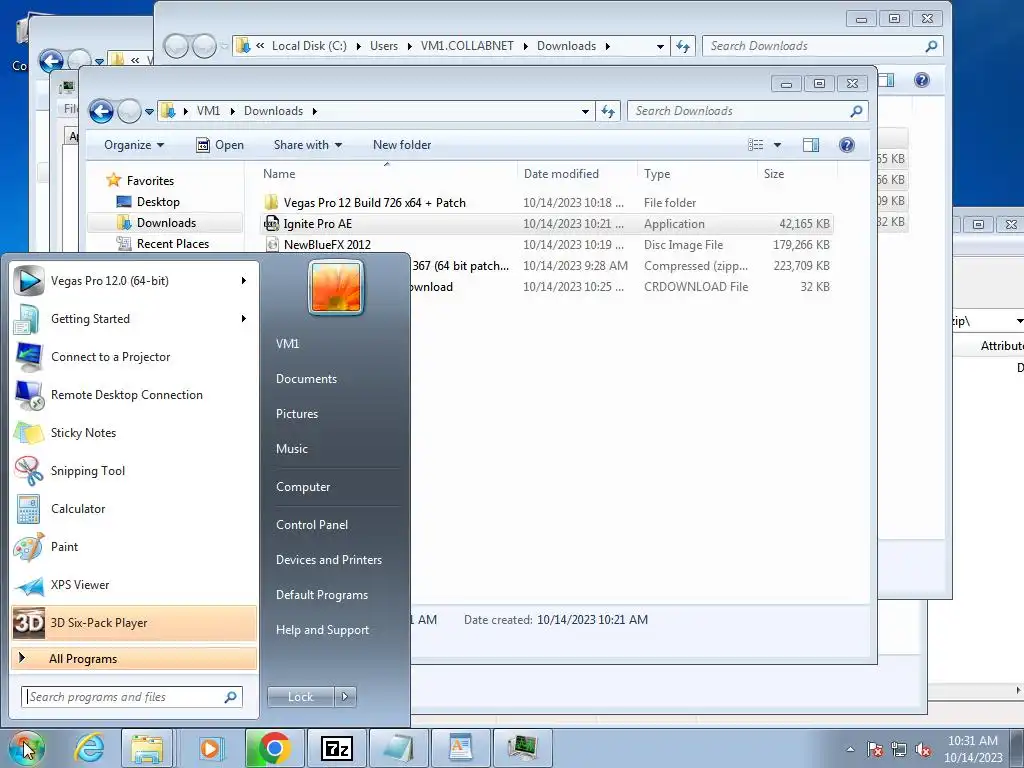The height and width of the screenshot is (768, 1024).
Task: Open the Organize dropdown menu
Action: click(x=134, y=145)
